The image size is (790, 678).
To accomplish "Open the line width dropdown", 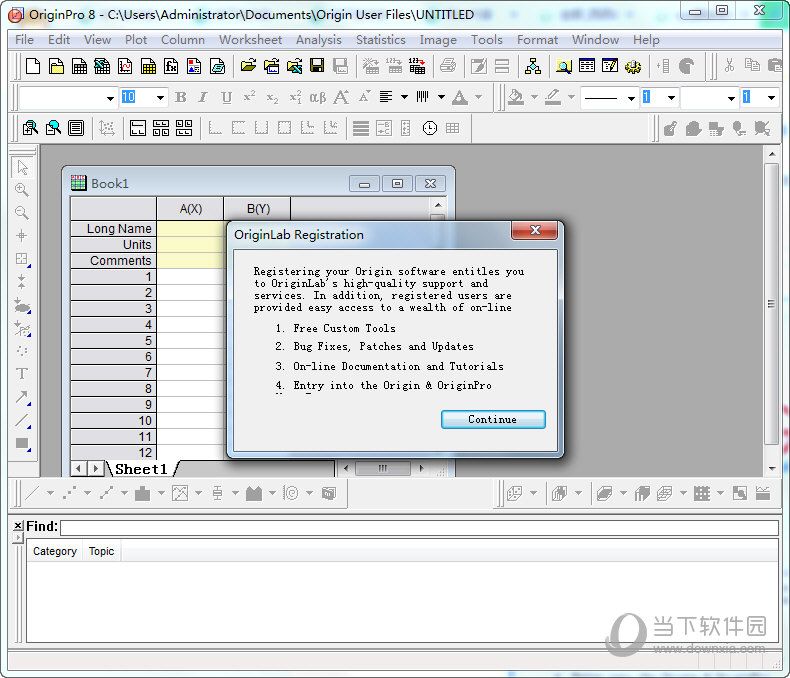I will (x=671, y=98).
